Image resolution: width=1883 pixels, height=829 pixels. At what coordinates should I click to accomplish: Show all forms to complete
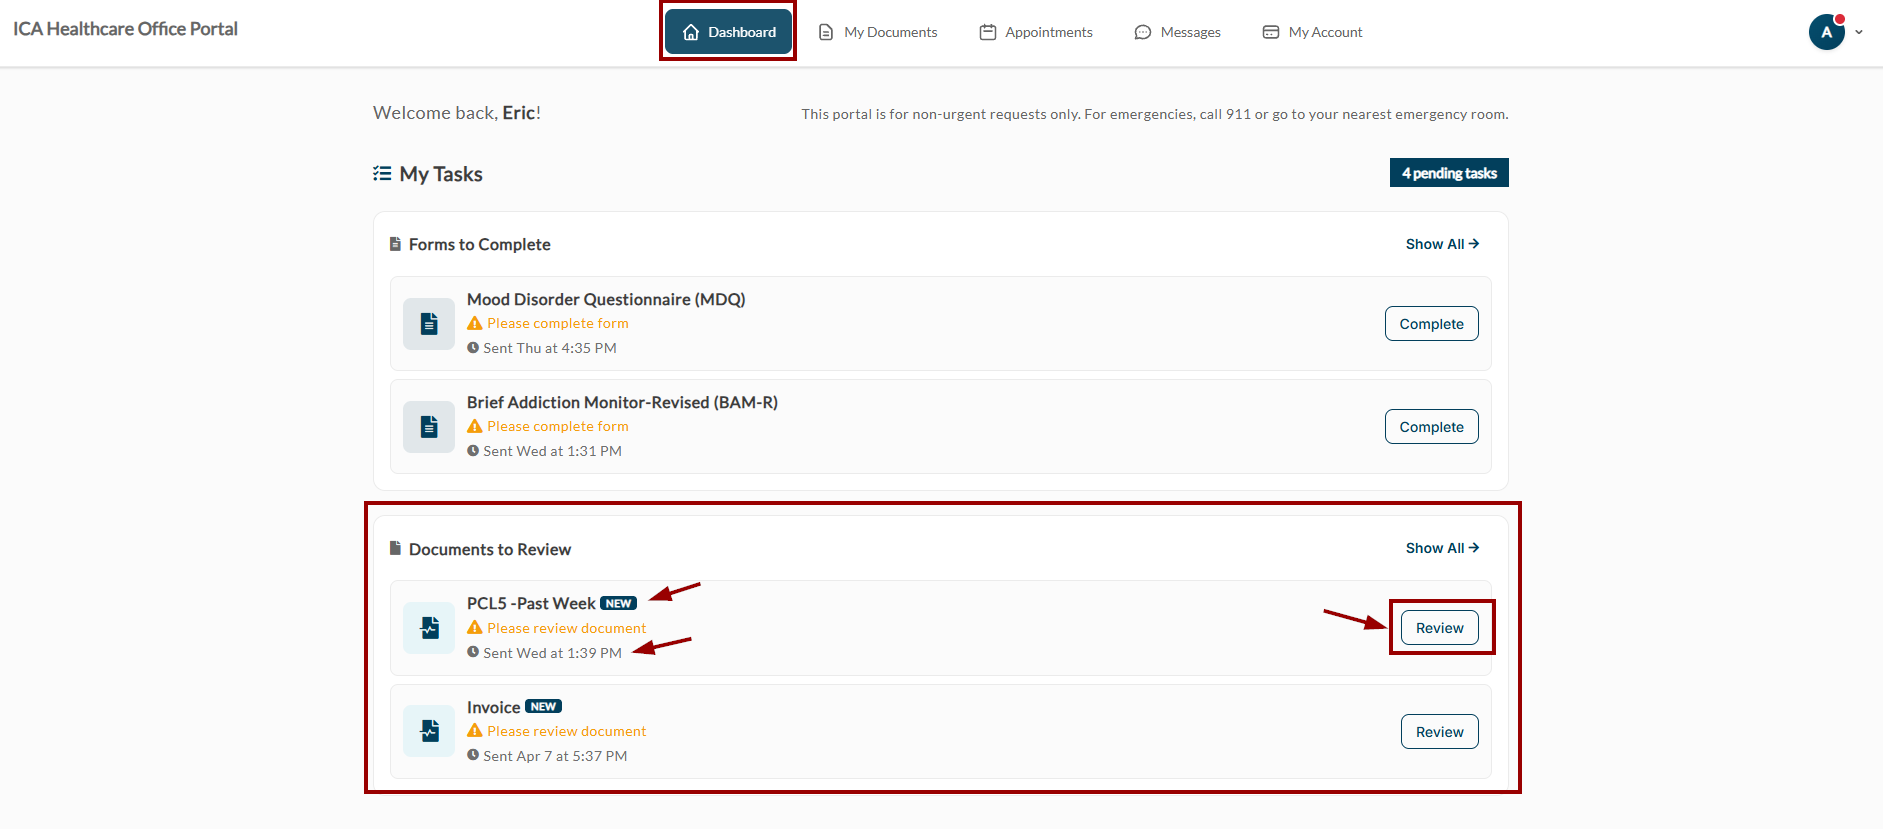(1442, 244)
